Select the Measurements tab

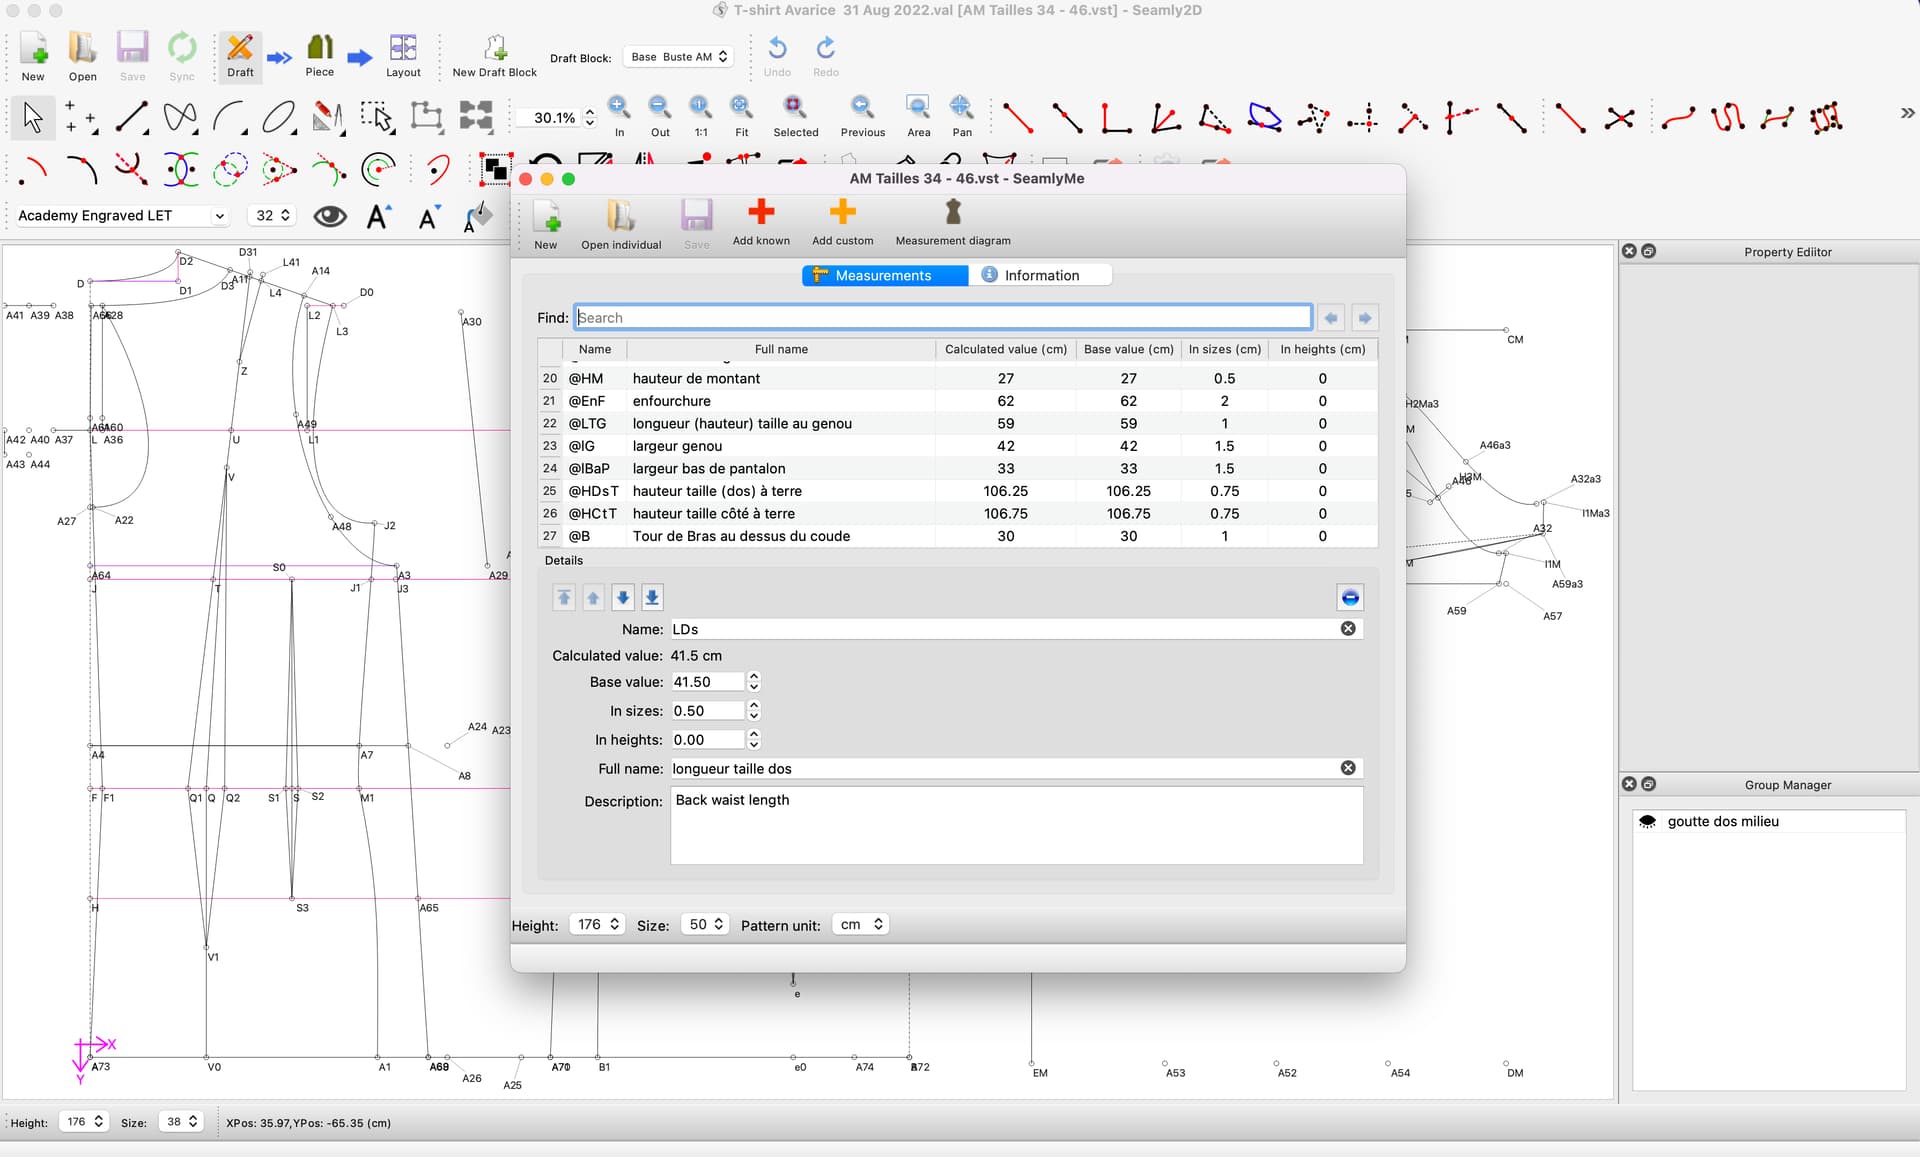[x=884, y=275]
